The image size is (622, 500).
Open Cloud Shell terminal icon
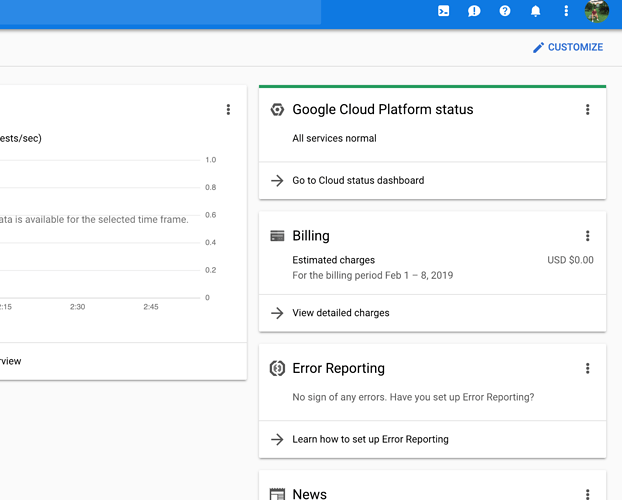coord(444,11)
